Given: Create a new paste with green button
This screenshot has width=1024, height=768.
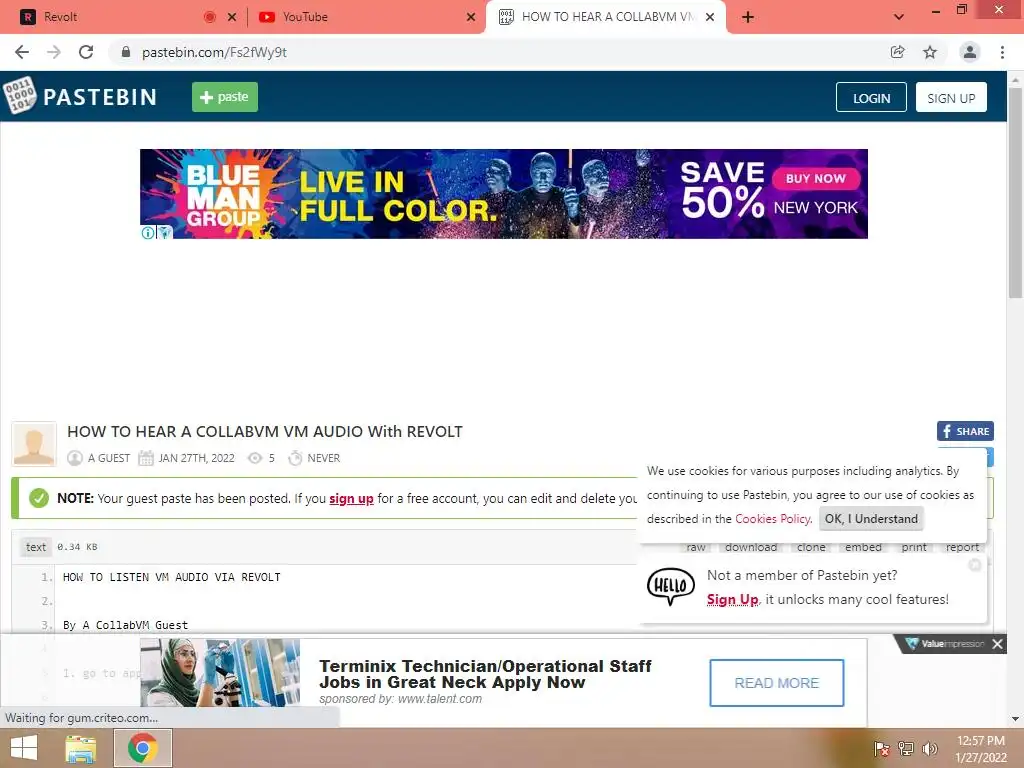Looking at the screenshot, I should click(225, 97).
